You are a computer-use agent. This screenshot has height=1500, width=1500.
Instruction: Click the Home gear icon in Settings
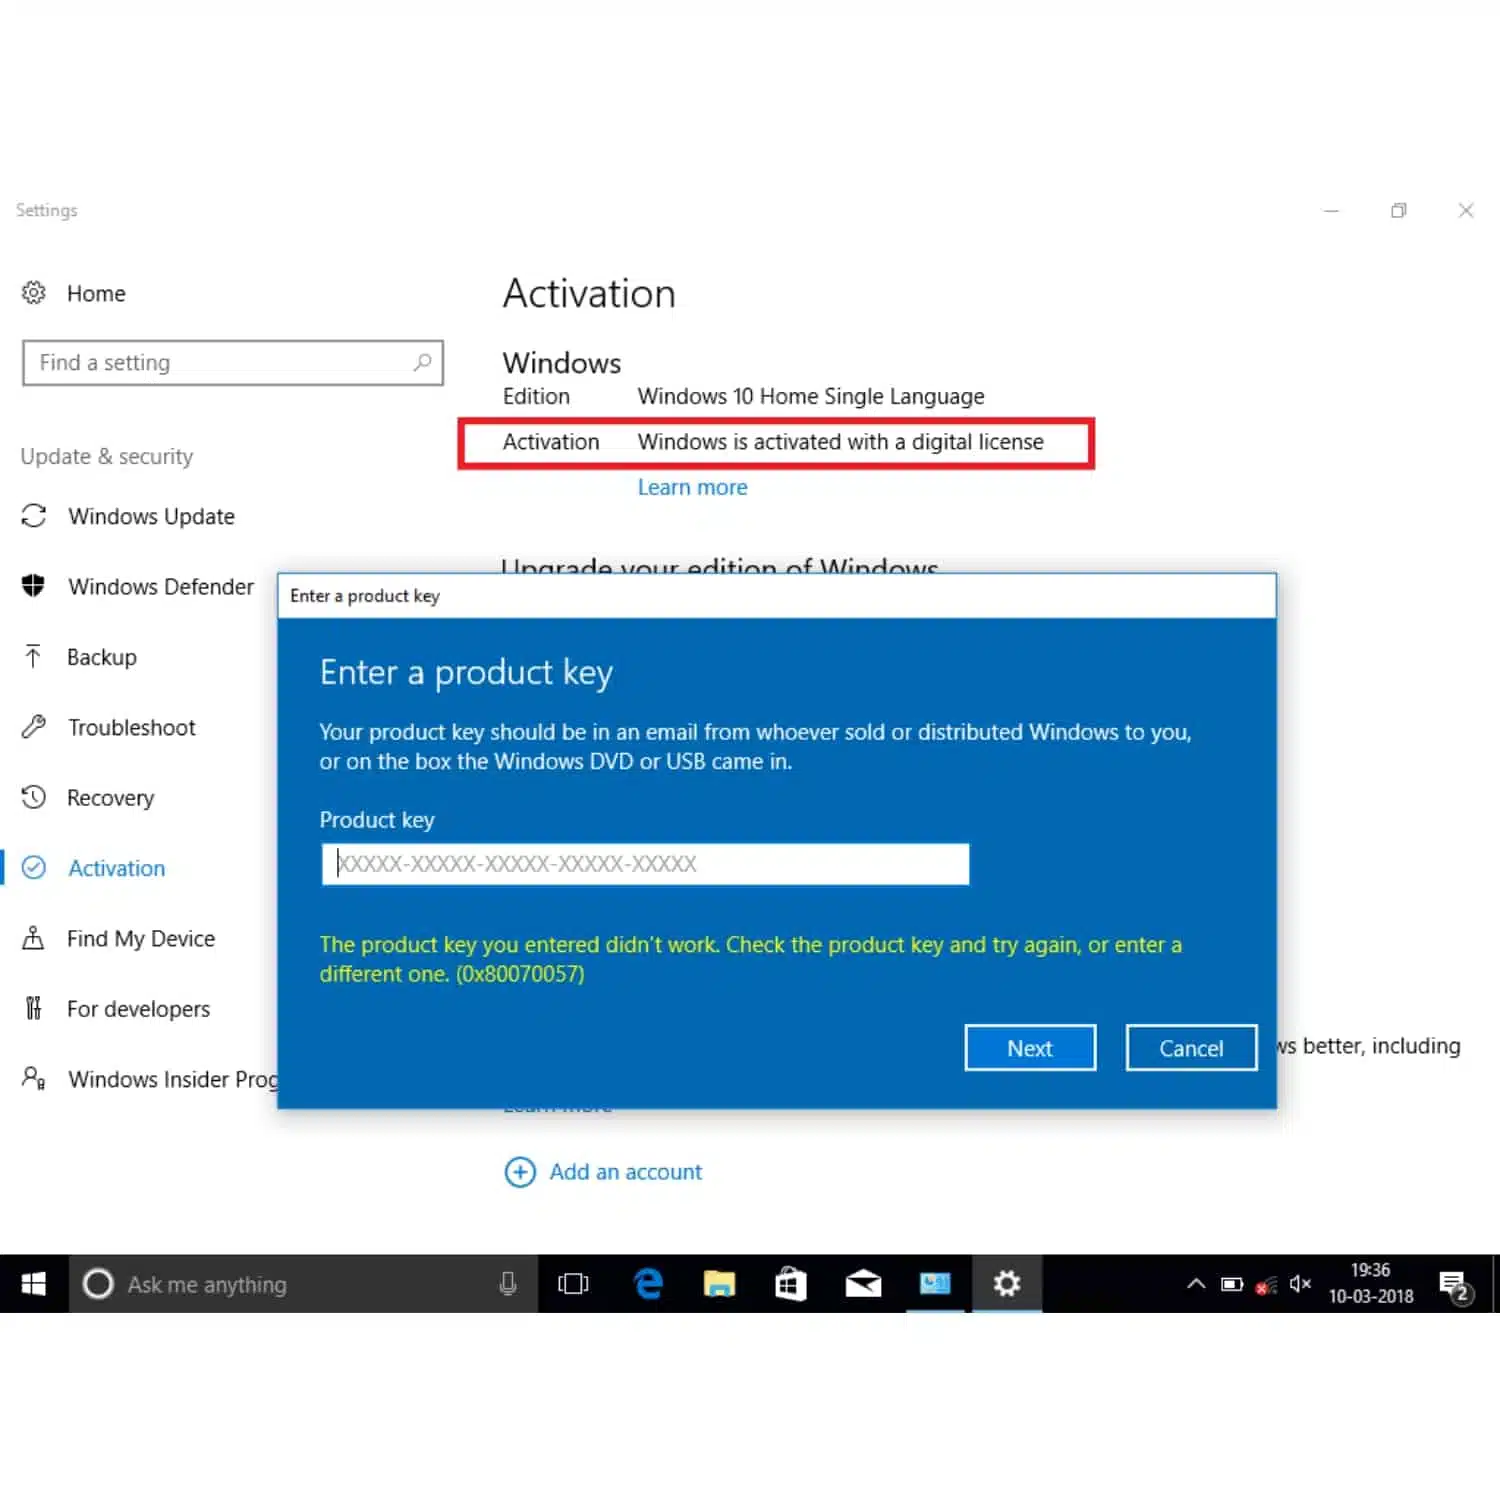(34, 292)
